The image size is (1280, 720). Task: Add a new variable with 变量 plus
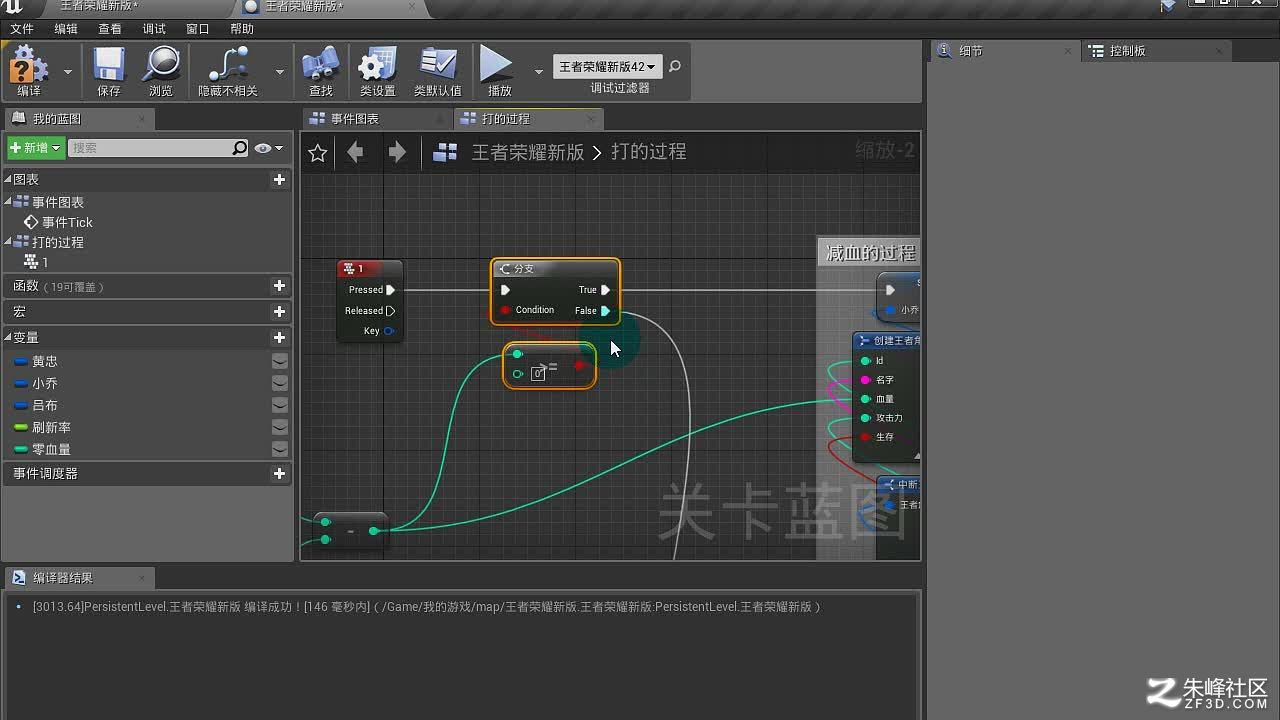pyautogui.click(x=279, y=338)
